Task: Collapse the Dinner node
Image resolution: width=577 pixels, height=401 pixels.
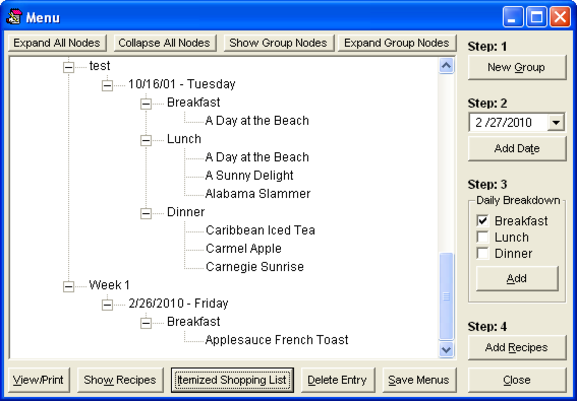Action: [x=146, y=213]
